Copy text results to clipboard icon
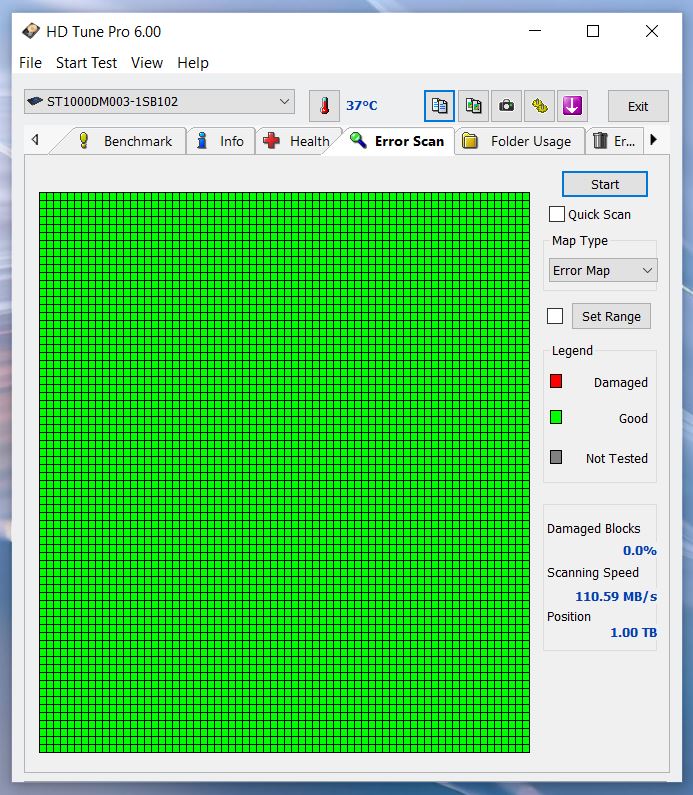Image resolution: width=693 pixels, height=795 pixels. 439,105
